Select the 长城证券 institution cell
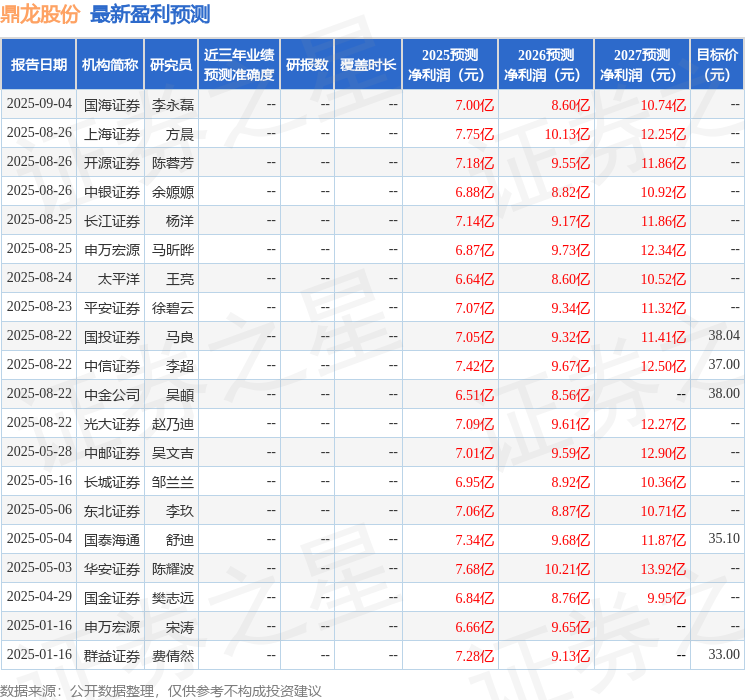This screenshot has width=745, height=700. (112, 482)
